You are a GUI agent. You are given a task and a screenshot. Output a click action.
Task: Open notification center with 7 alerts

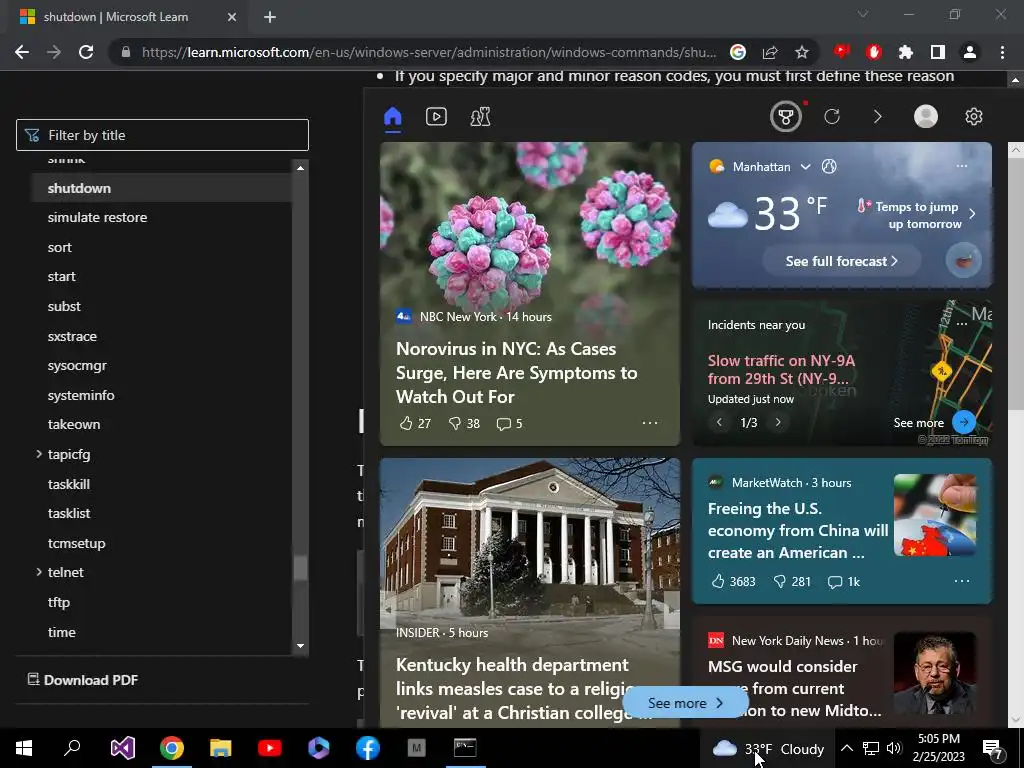(993, 749)
